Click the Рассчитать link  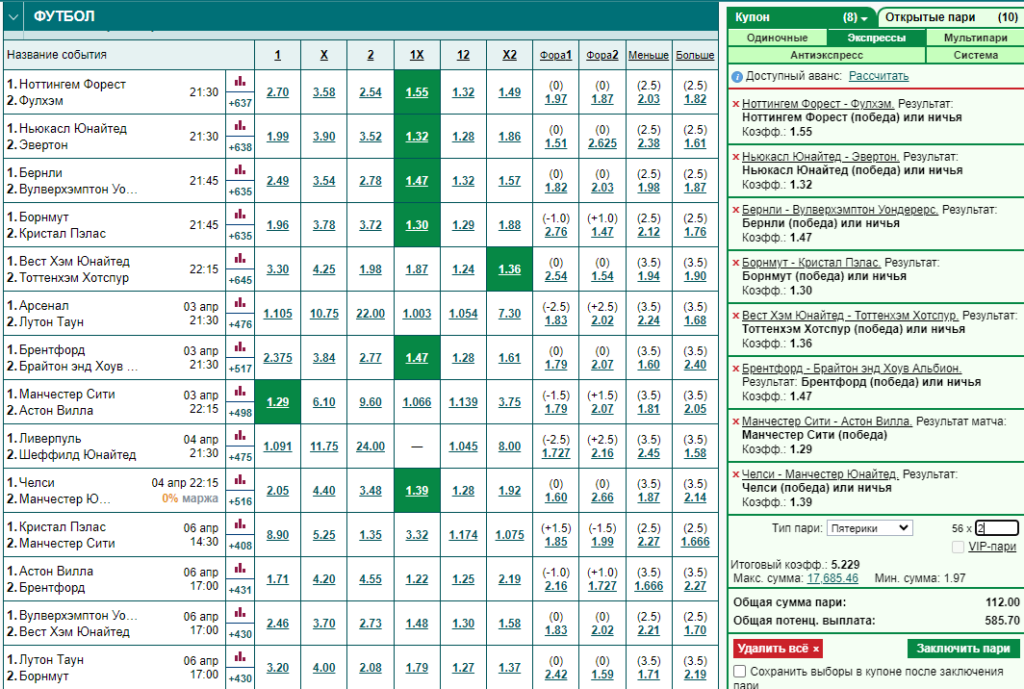878,76
